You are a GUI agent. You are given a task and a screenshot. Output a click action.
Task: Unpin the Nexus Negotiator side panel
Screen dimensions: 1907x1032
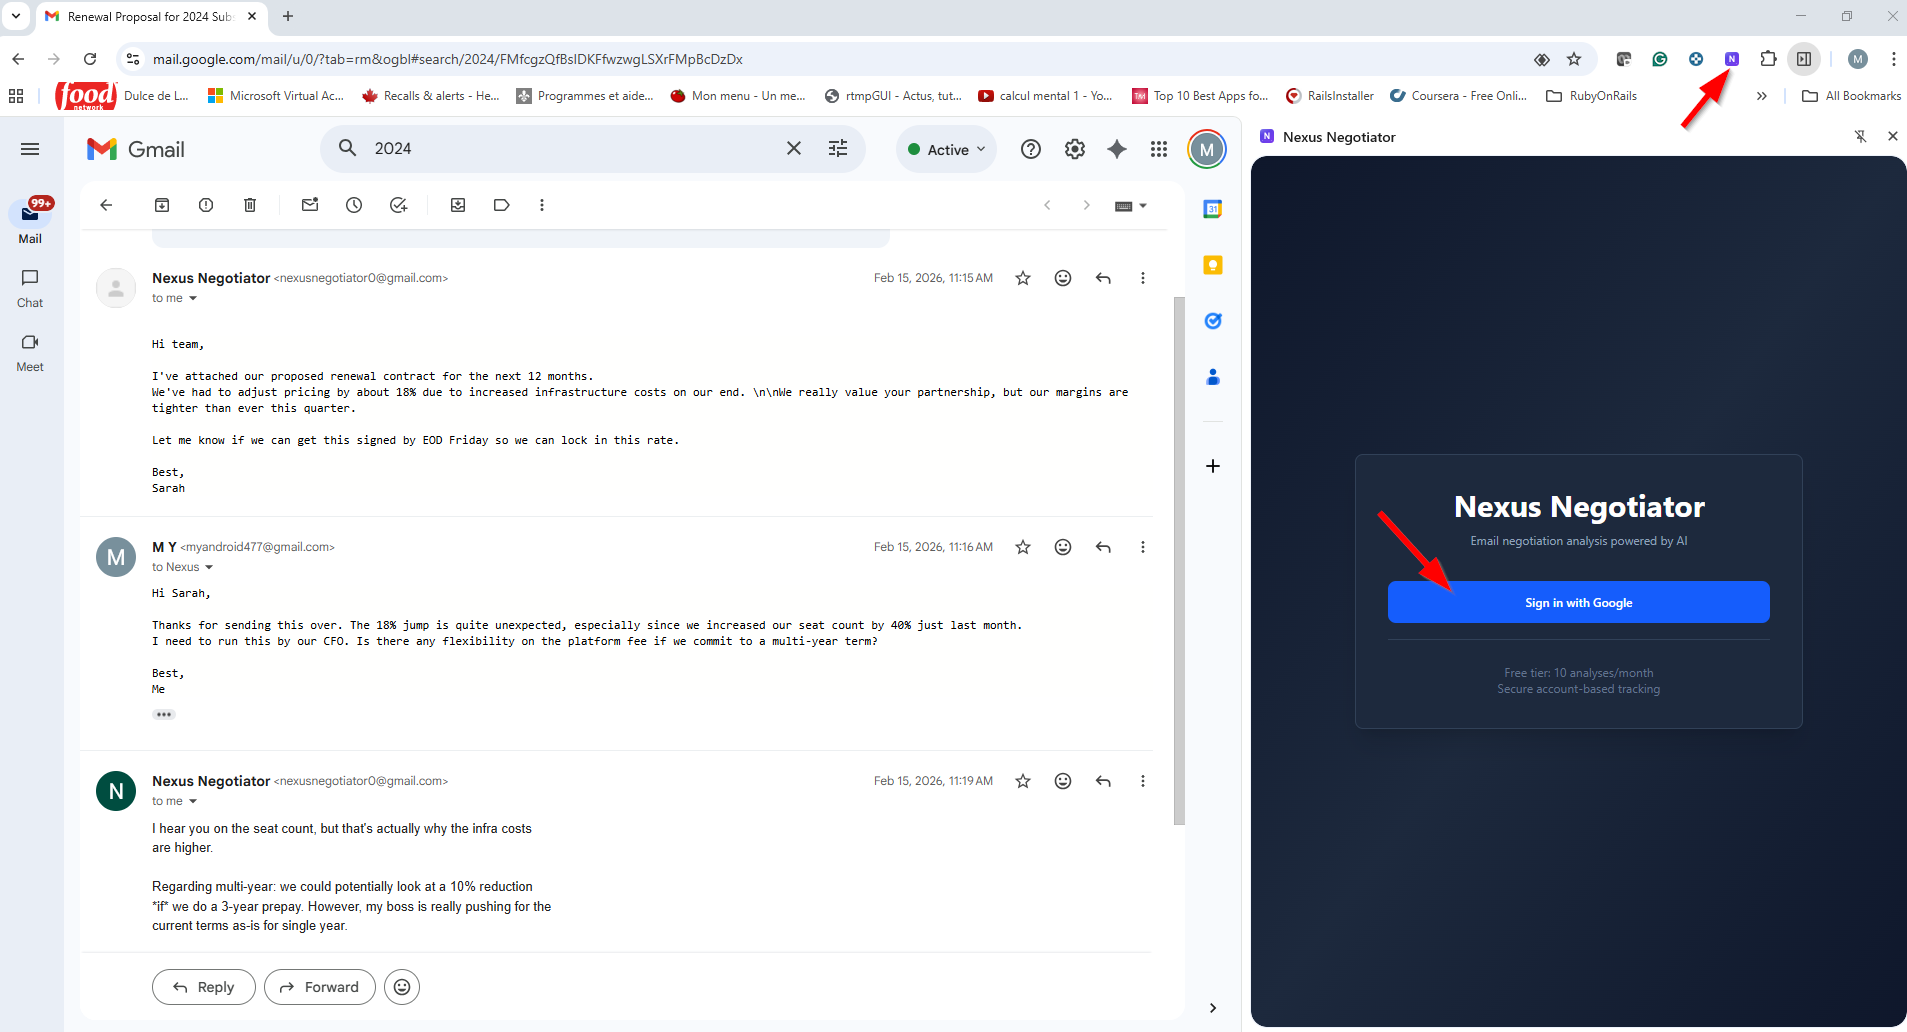click(1860, 137)
